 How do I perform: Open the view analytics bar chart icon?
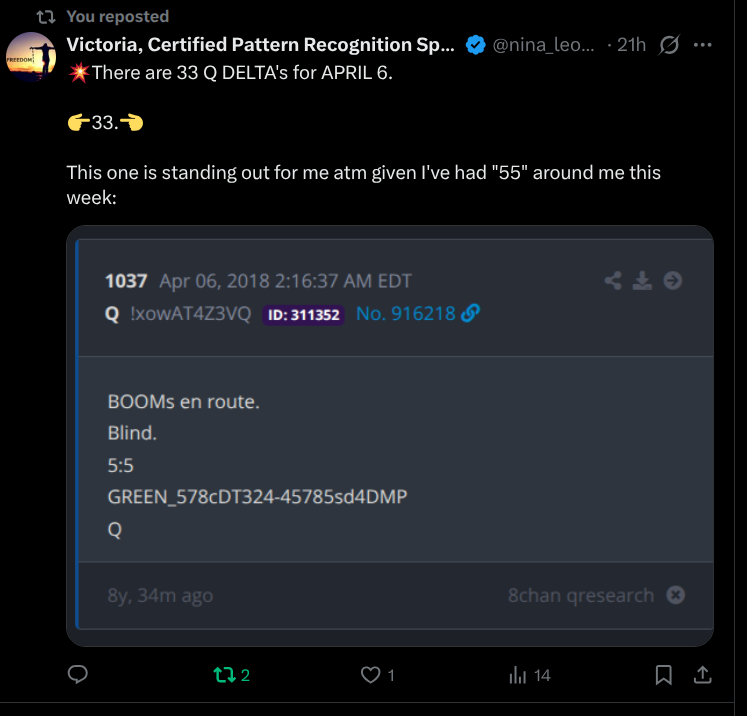click(518, 675)
